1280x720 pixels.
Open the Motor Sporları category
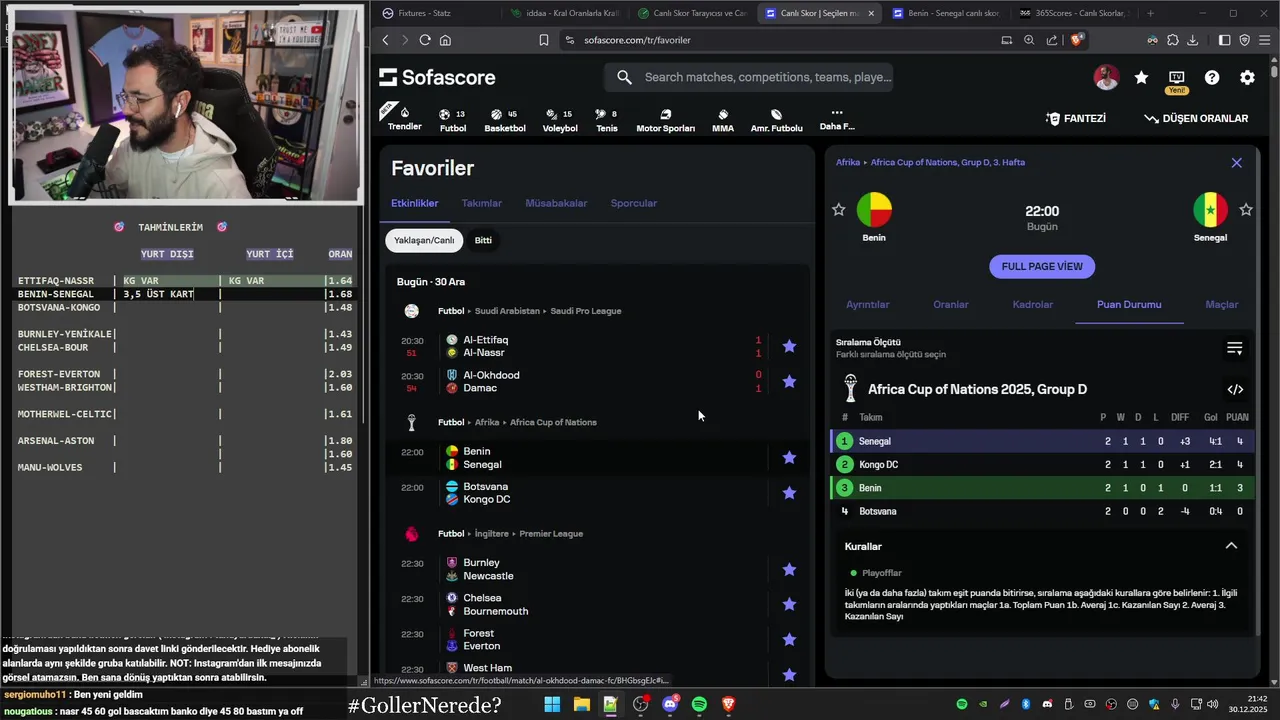(x=665, y=120)
